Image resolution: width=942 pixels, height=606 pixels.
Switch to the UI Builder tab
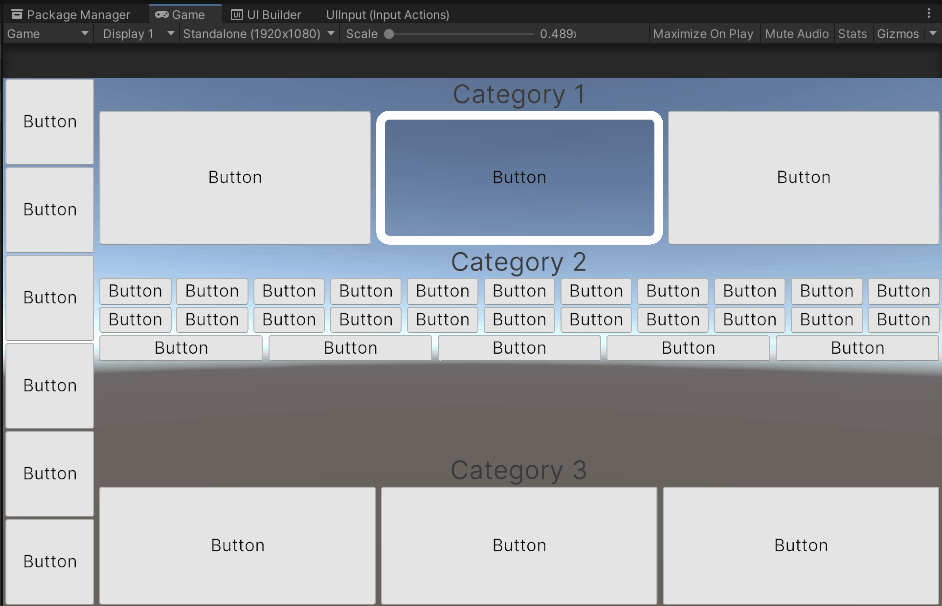click(266, 14)
